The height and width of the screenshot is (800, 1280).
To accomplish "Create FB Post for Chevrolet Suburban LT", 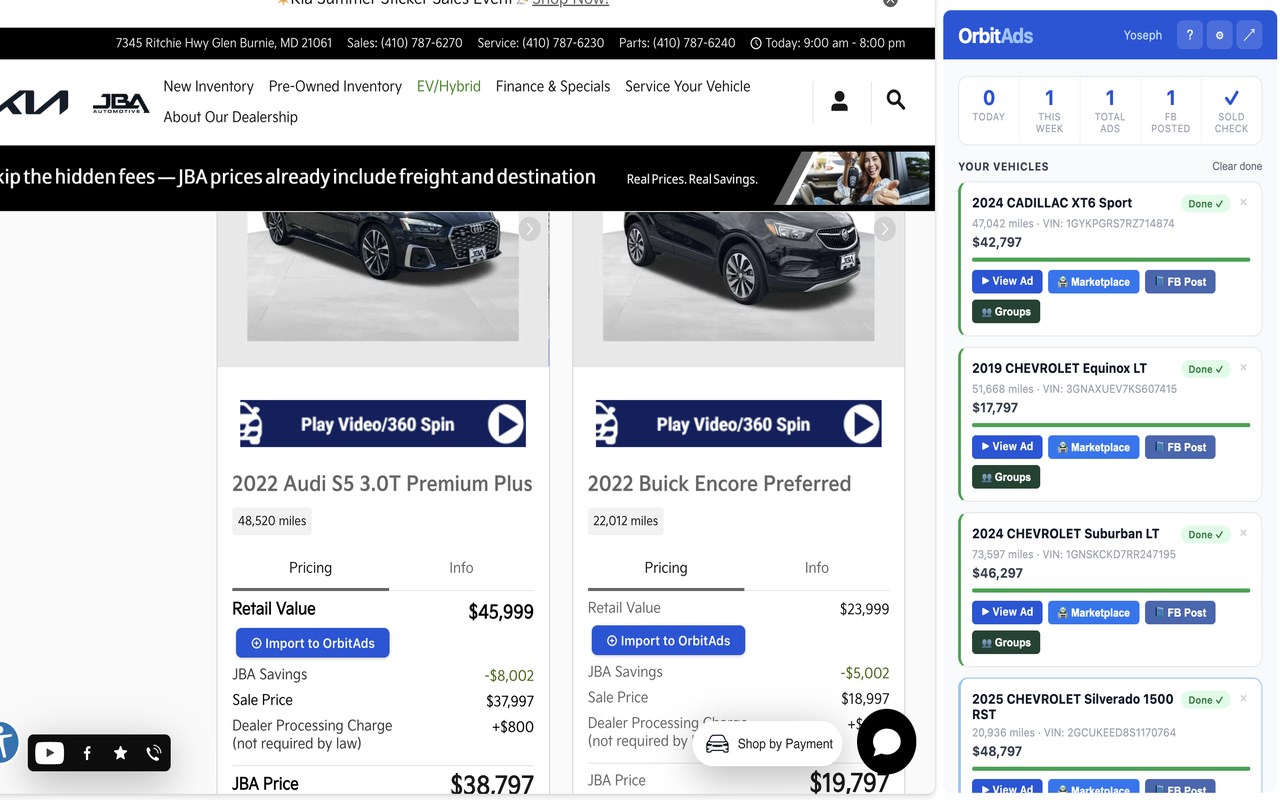I will 1180,613.
